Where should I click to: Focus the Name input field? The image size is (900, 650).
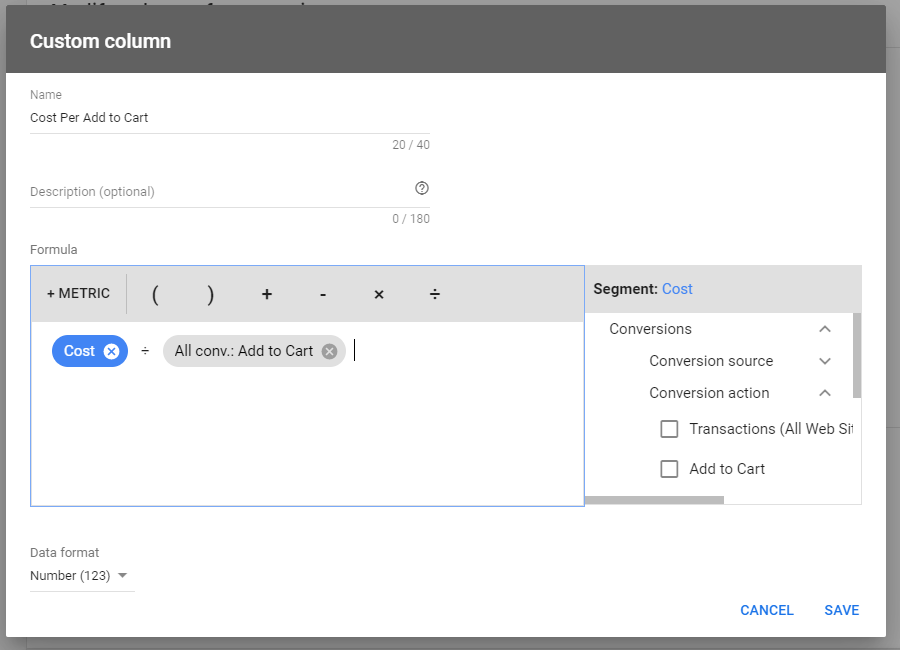click(230, 118)
